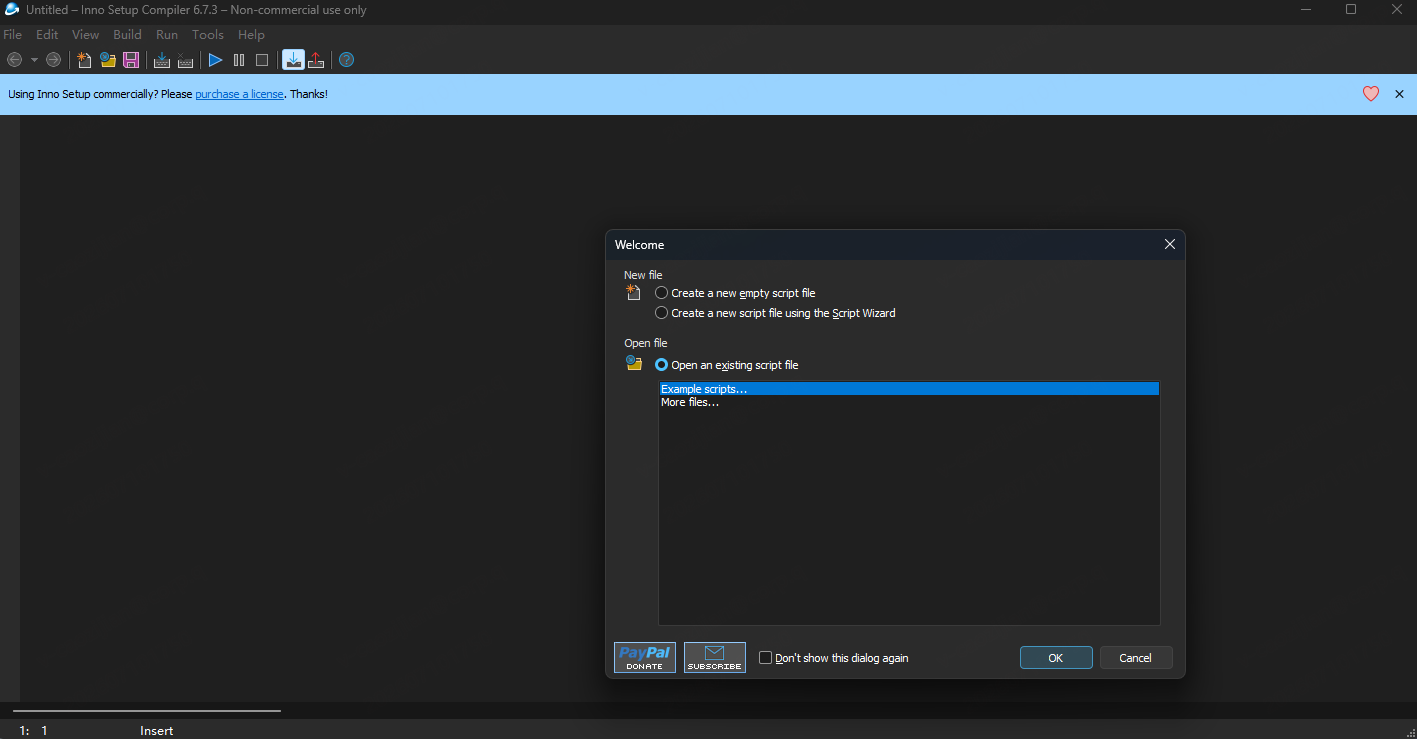Click the Pause toolbar icon
This screenshot has height=739, width=1417.
239,60
